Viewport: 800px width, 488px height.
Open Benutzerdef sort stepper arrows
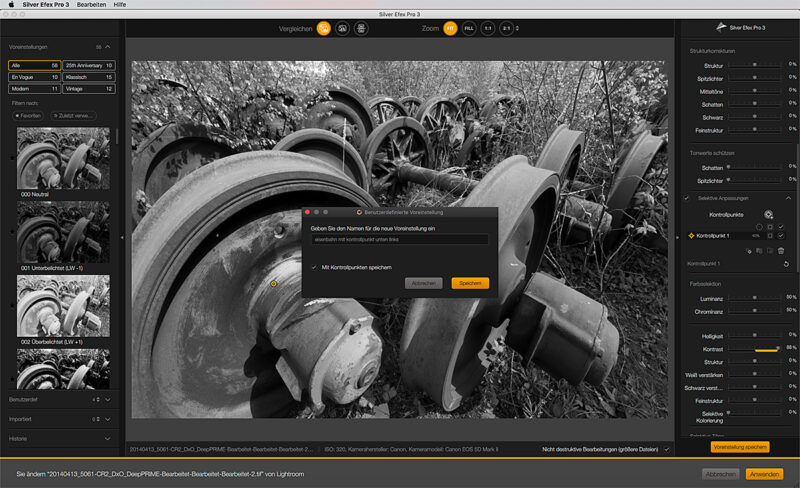point(98,400)
